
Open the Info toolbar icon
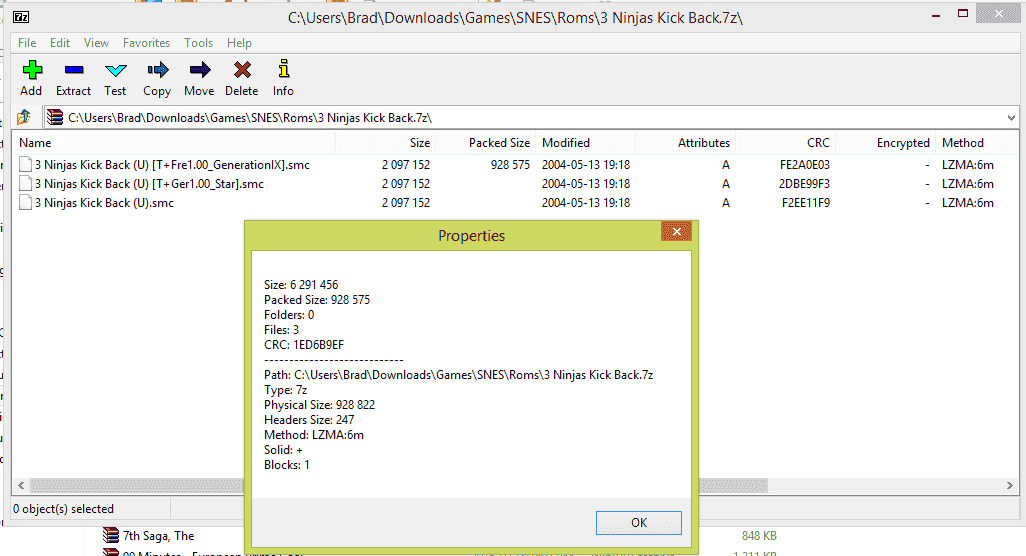283,69
